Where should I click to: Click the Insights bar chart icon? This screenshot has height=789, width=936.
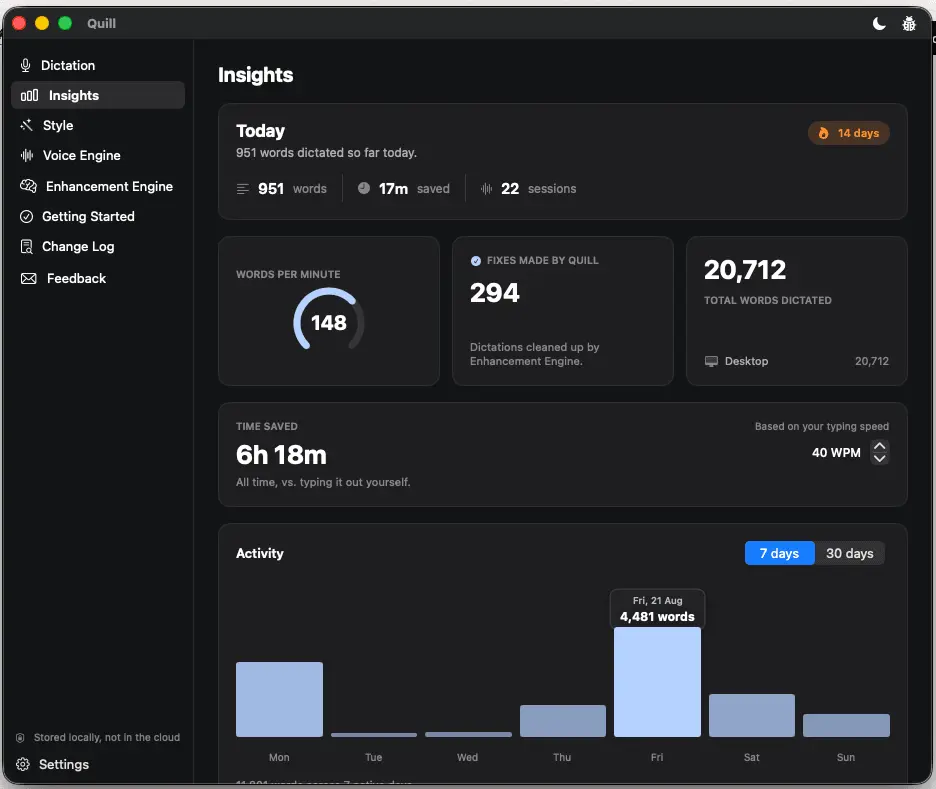[x=29, y=95]
